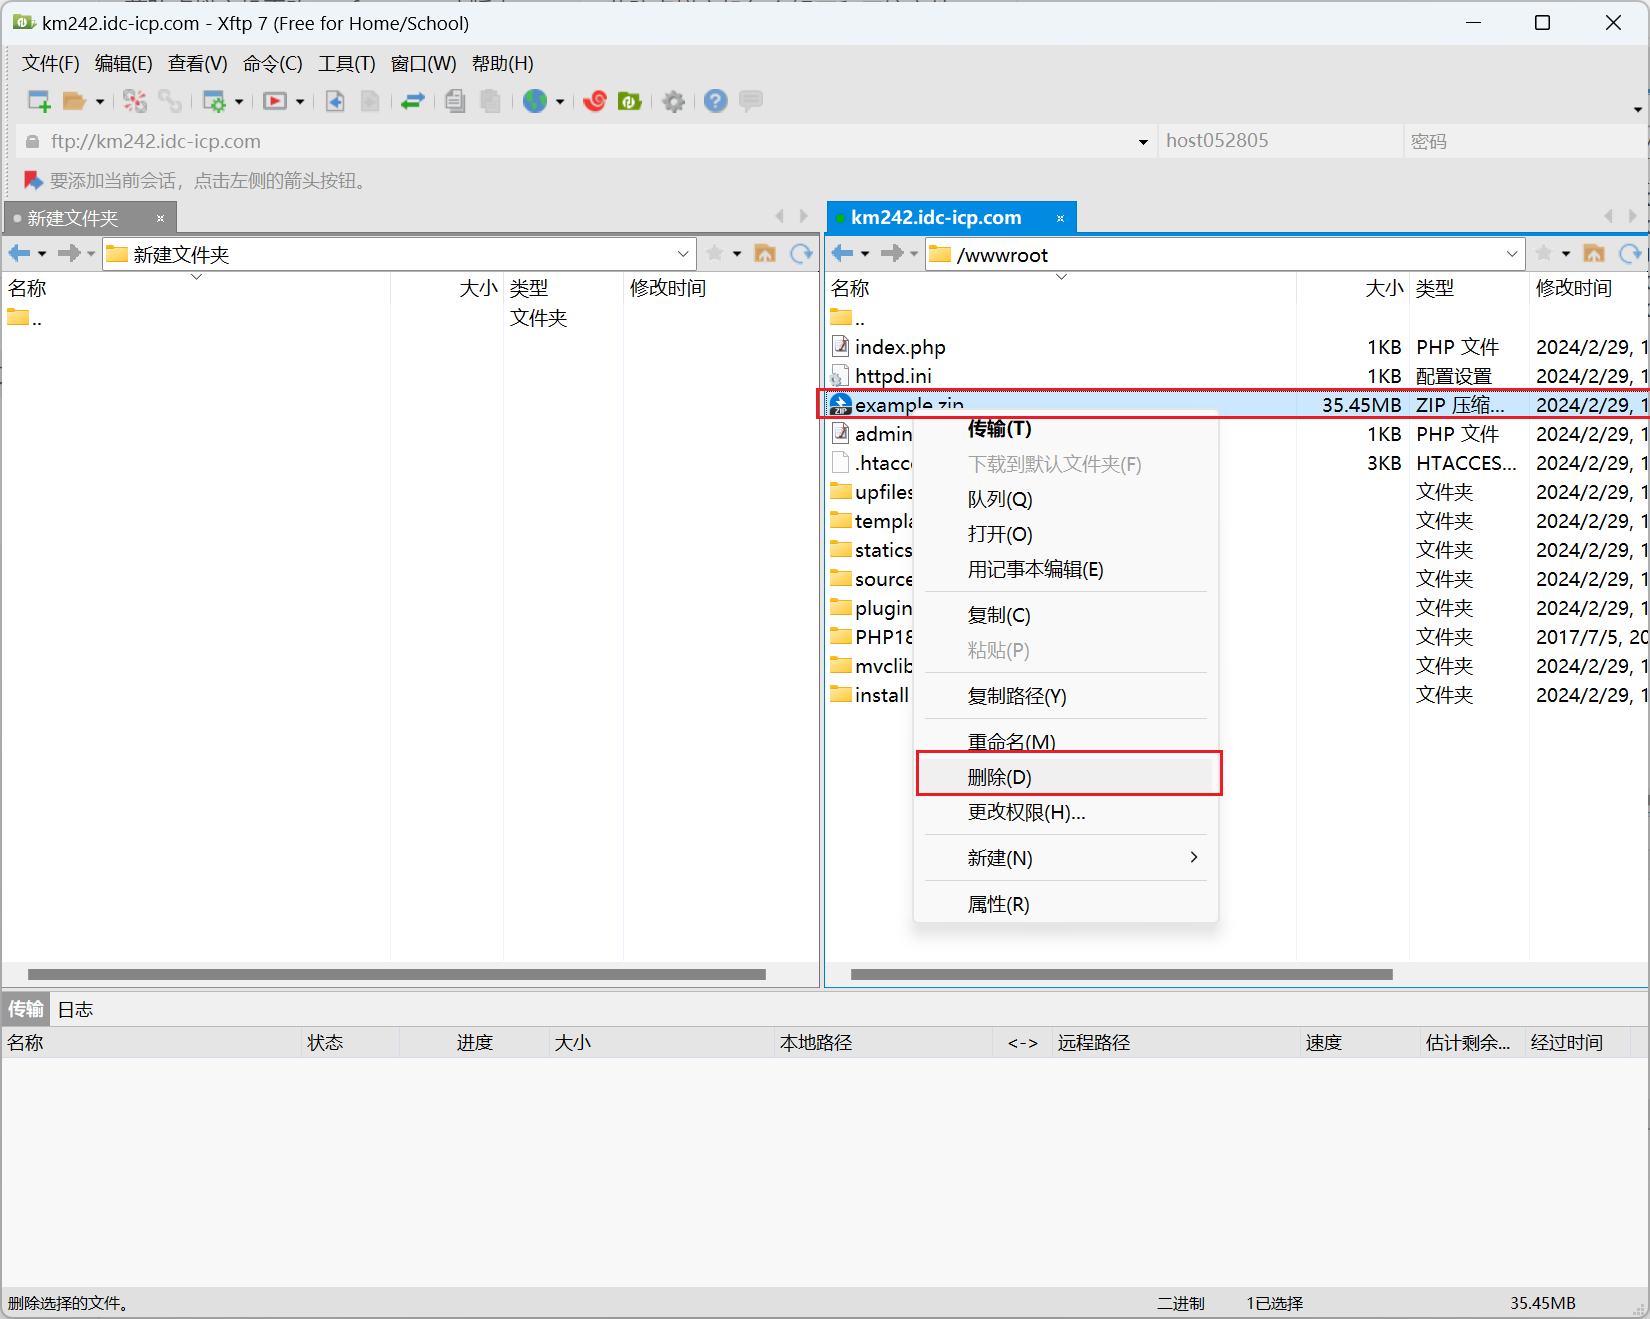Viewport: 1650px width, 1319px height.
Task: Click the 密码 password field
Action: pyautogui.click(x=1520, y=142)
